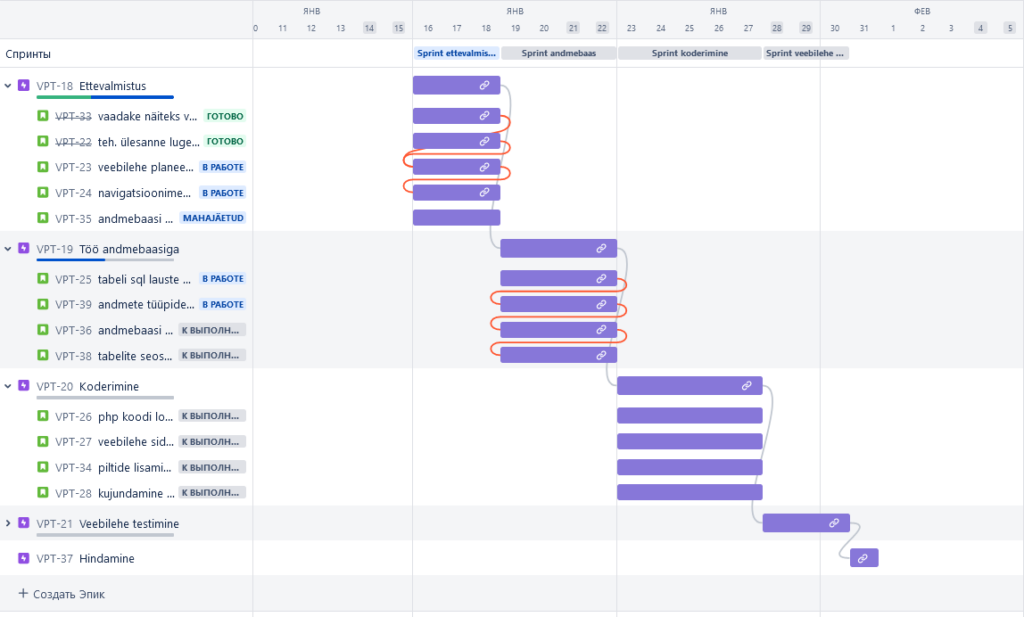Click link icon on VPT-21 timeline bar

(834, 523)
